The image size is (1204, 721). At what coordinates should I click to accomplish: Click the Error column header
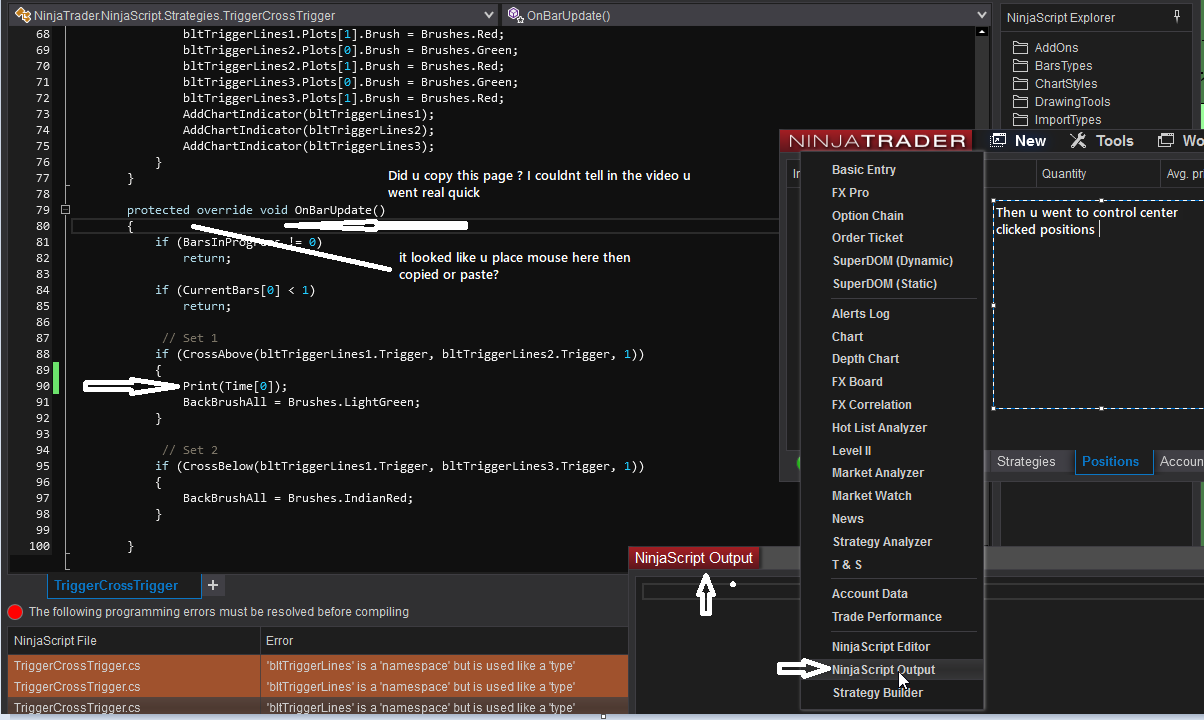pos(443,641)
